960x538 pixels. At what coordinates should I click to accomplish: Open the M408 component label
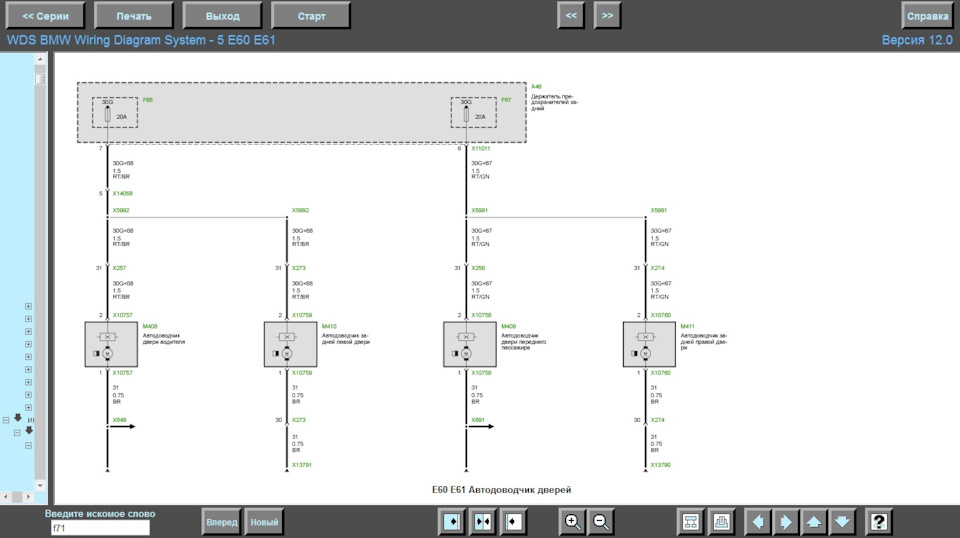point(150,326)
